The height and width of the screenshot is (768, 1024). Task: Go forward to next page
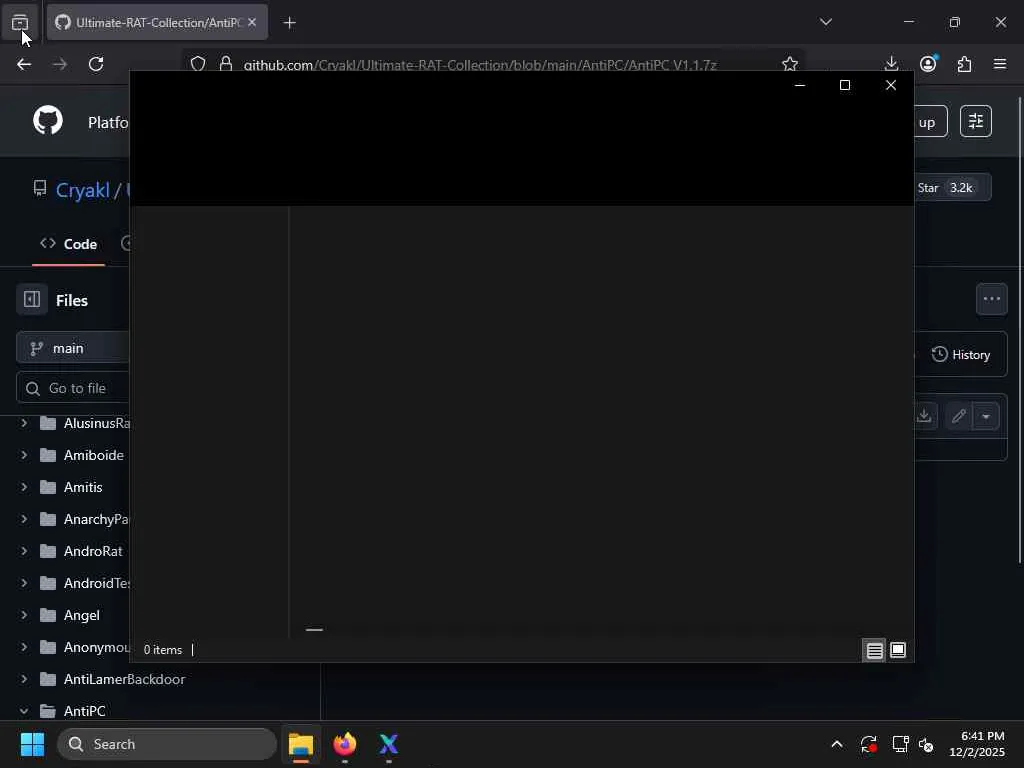60,64
